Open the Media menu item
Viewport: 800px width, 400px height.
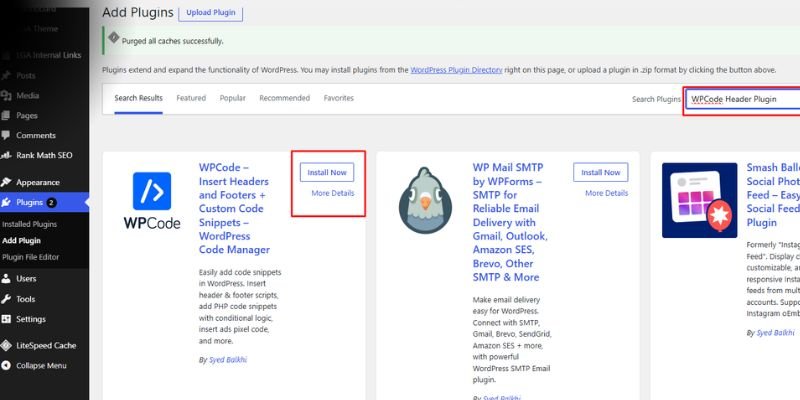tap(28, 95)
